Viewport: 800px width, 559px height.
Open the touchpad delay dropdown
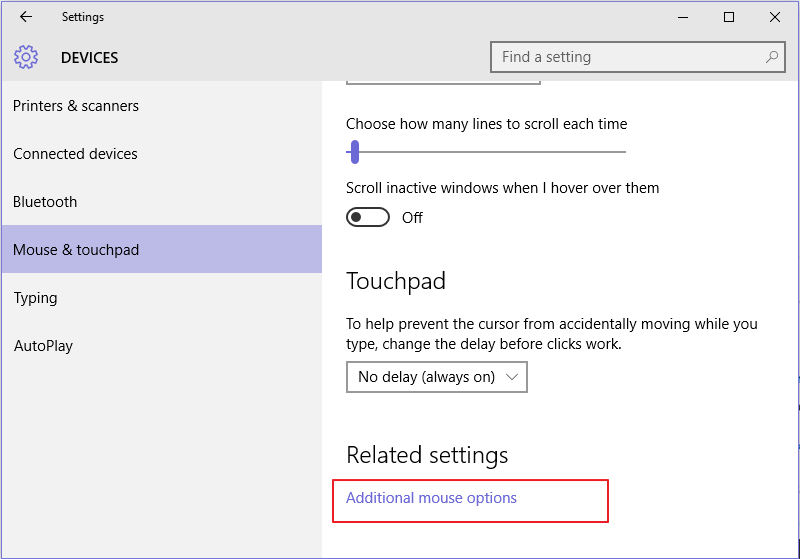click(436, 377)
